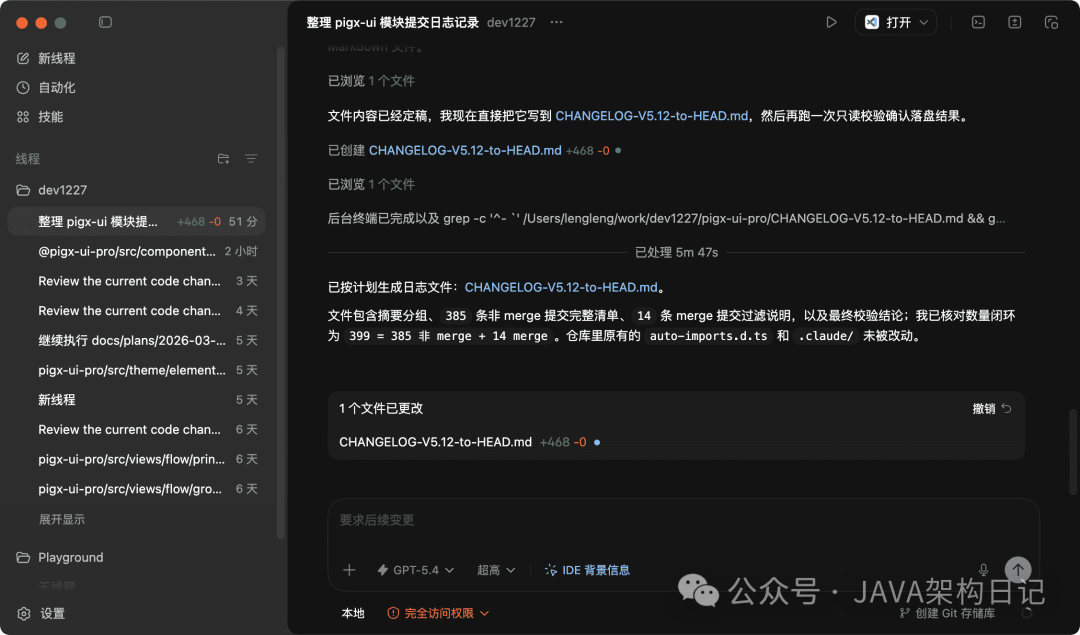Open the terminal icon in the title bar
The image size is (1080, 635).
[x=978, y=21]
